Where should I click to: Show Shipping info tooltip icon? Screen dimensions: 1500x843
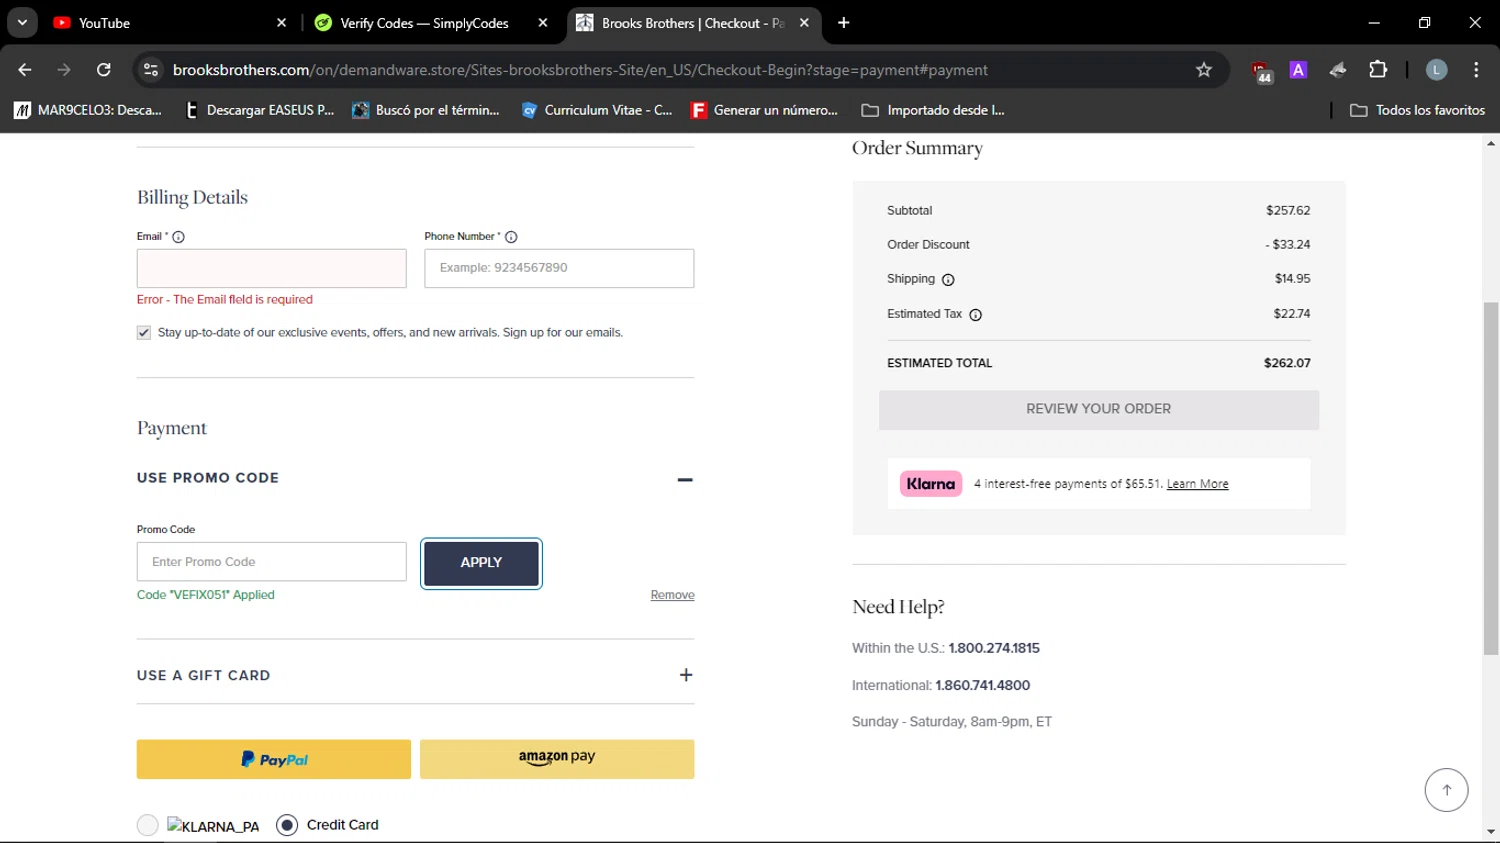pyautogui.click(x=948, y=280)
